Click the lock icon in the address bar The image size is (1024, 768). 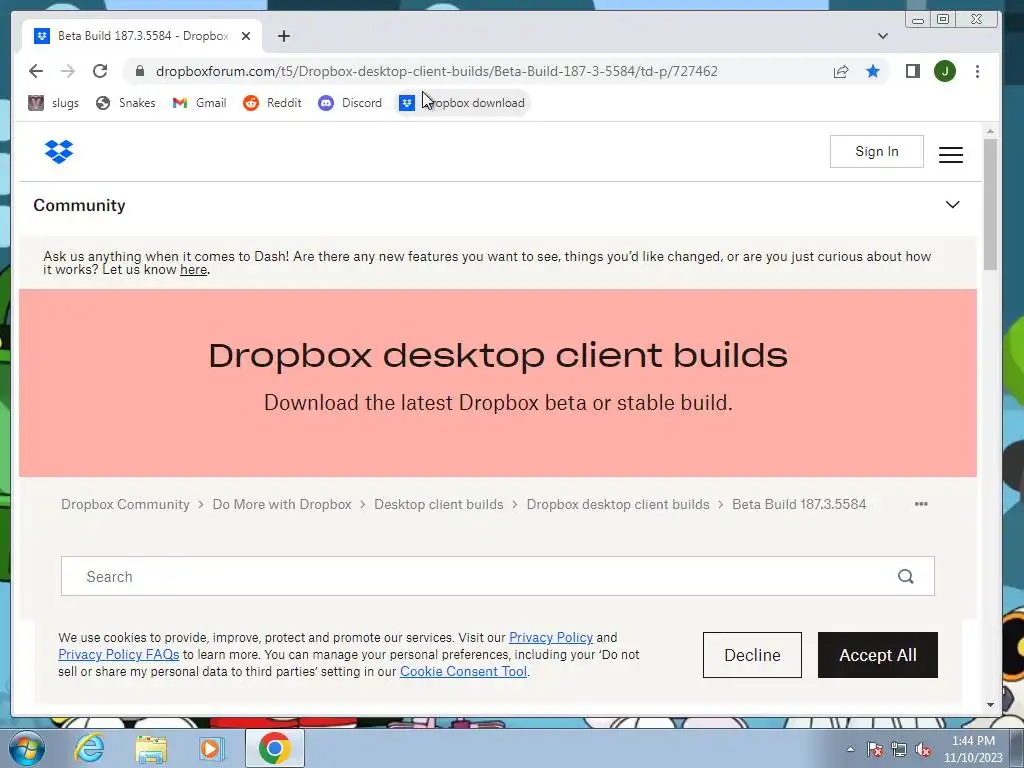(x=140, y=71)
